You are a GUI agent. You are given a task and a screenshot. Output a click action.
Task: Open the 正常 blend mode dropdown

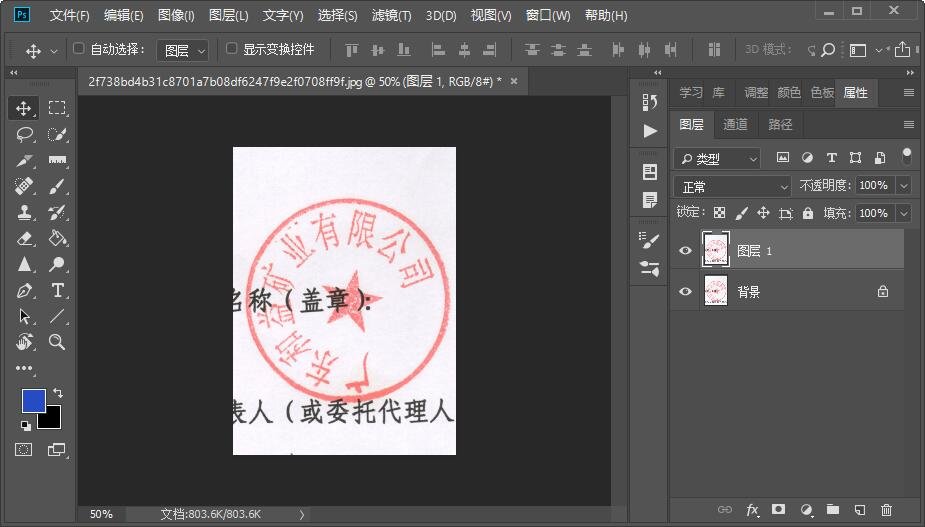[x=732, y=187]
